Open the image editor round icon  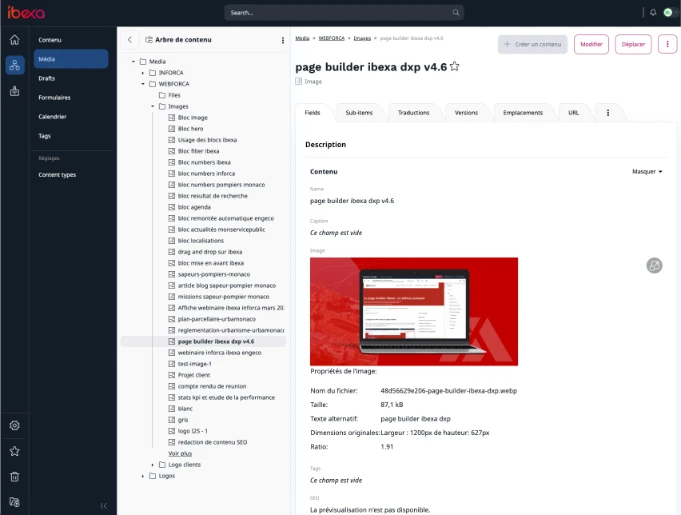[x=654, y=265]
